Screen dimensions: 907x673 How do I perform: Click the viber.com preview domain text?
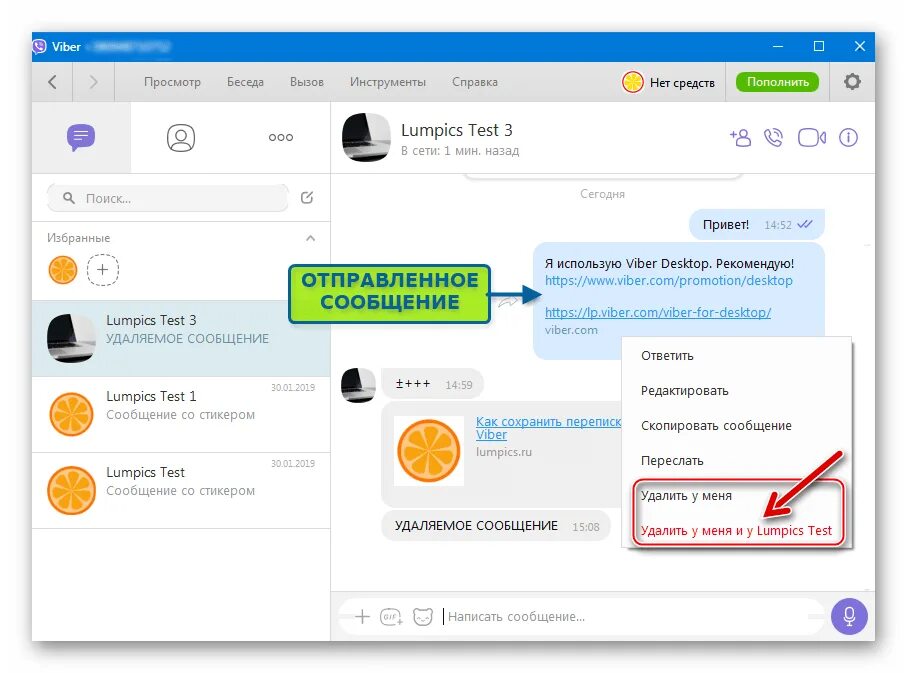pyautogui.click(x=571, y=330)
